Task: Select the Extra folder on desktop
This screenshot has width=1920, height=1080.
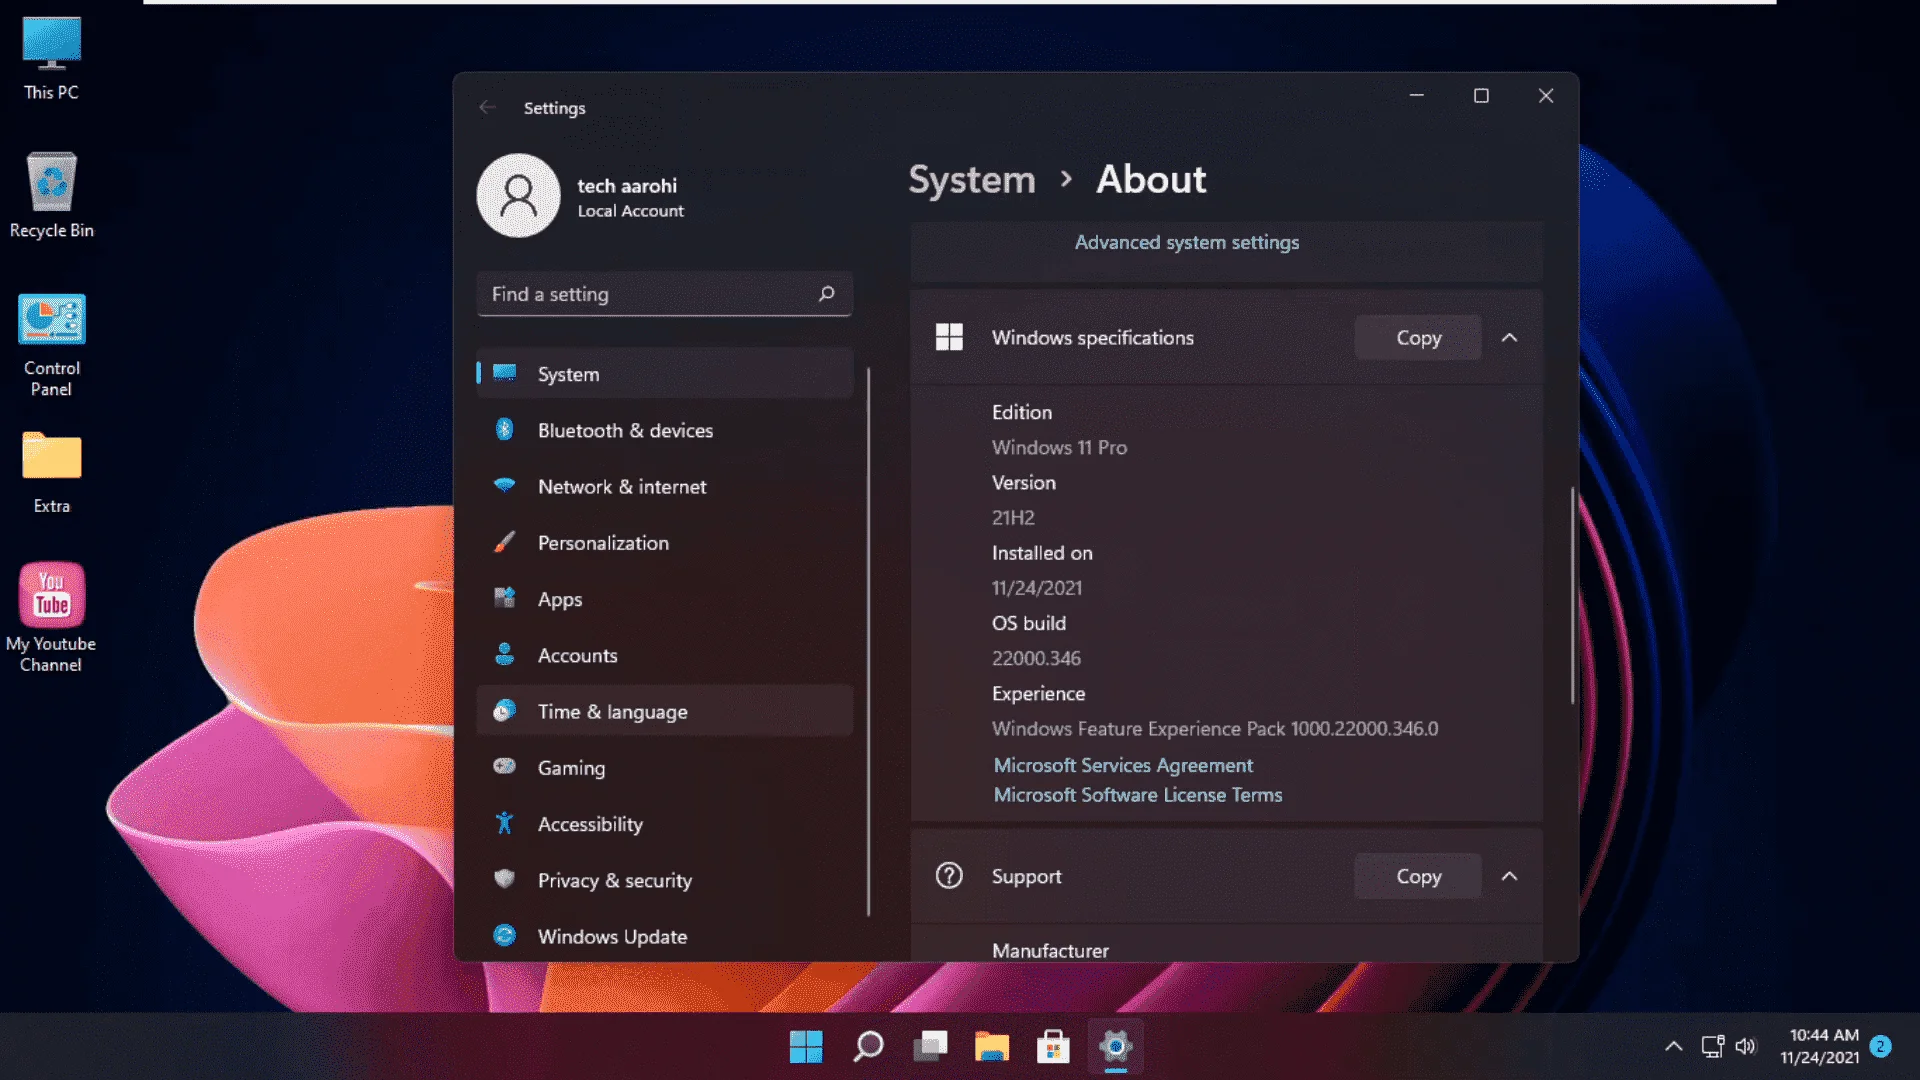Action: point(51,473)
